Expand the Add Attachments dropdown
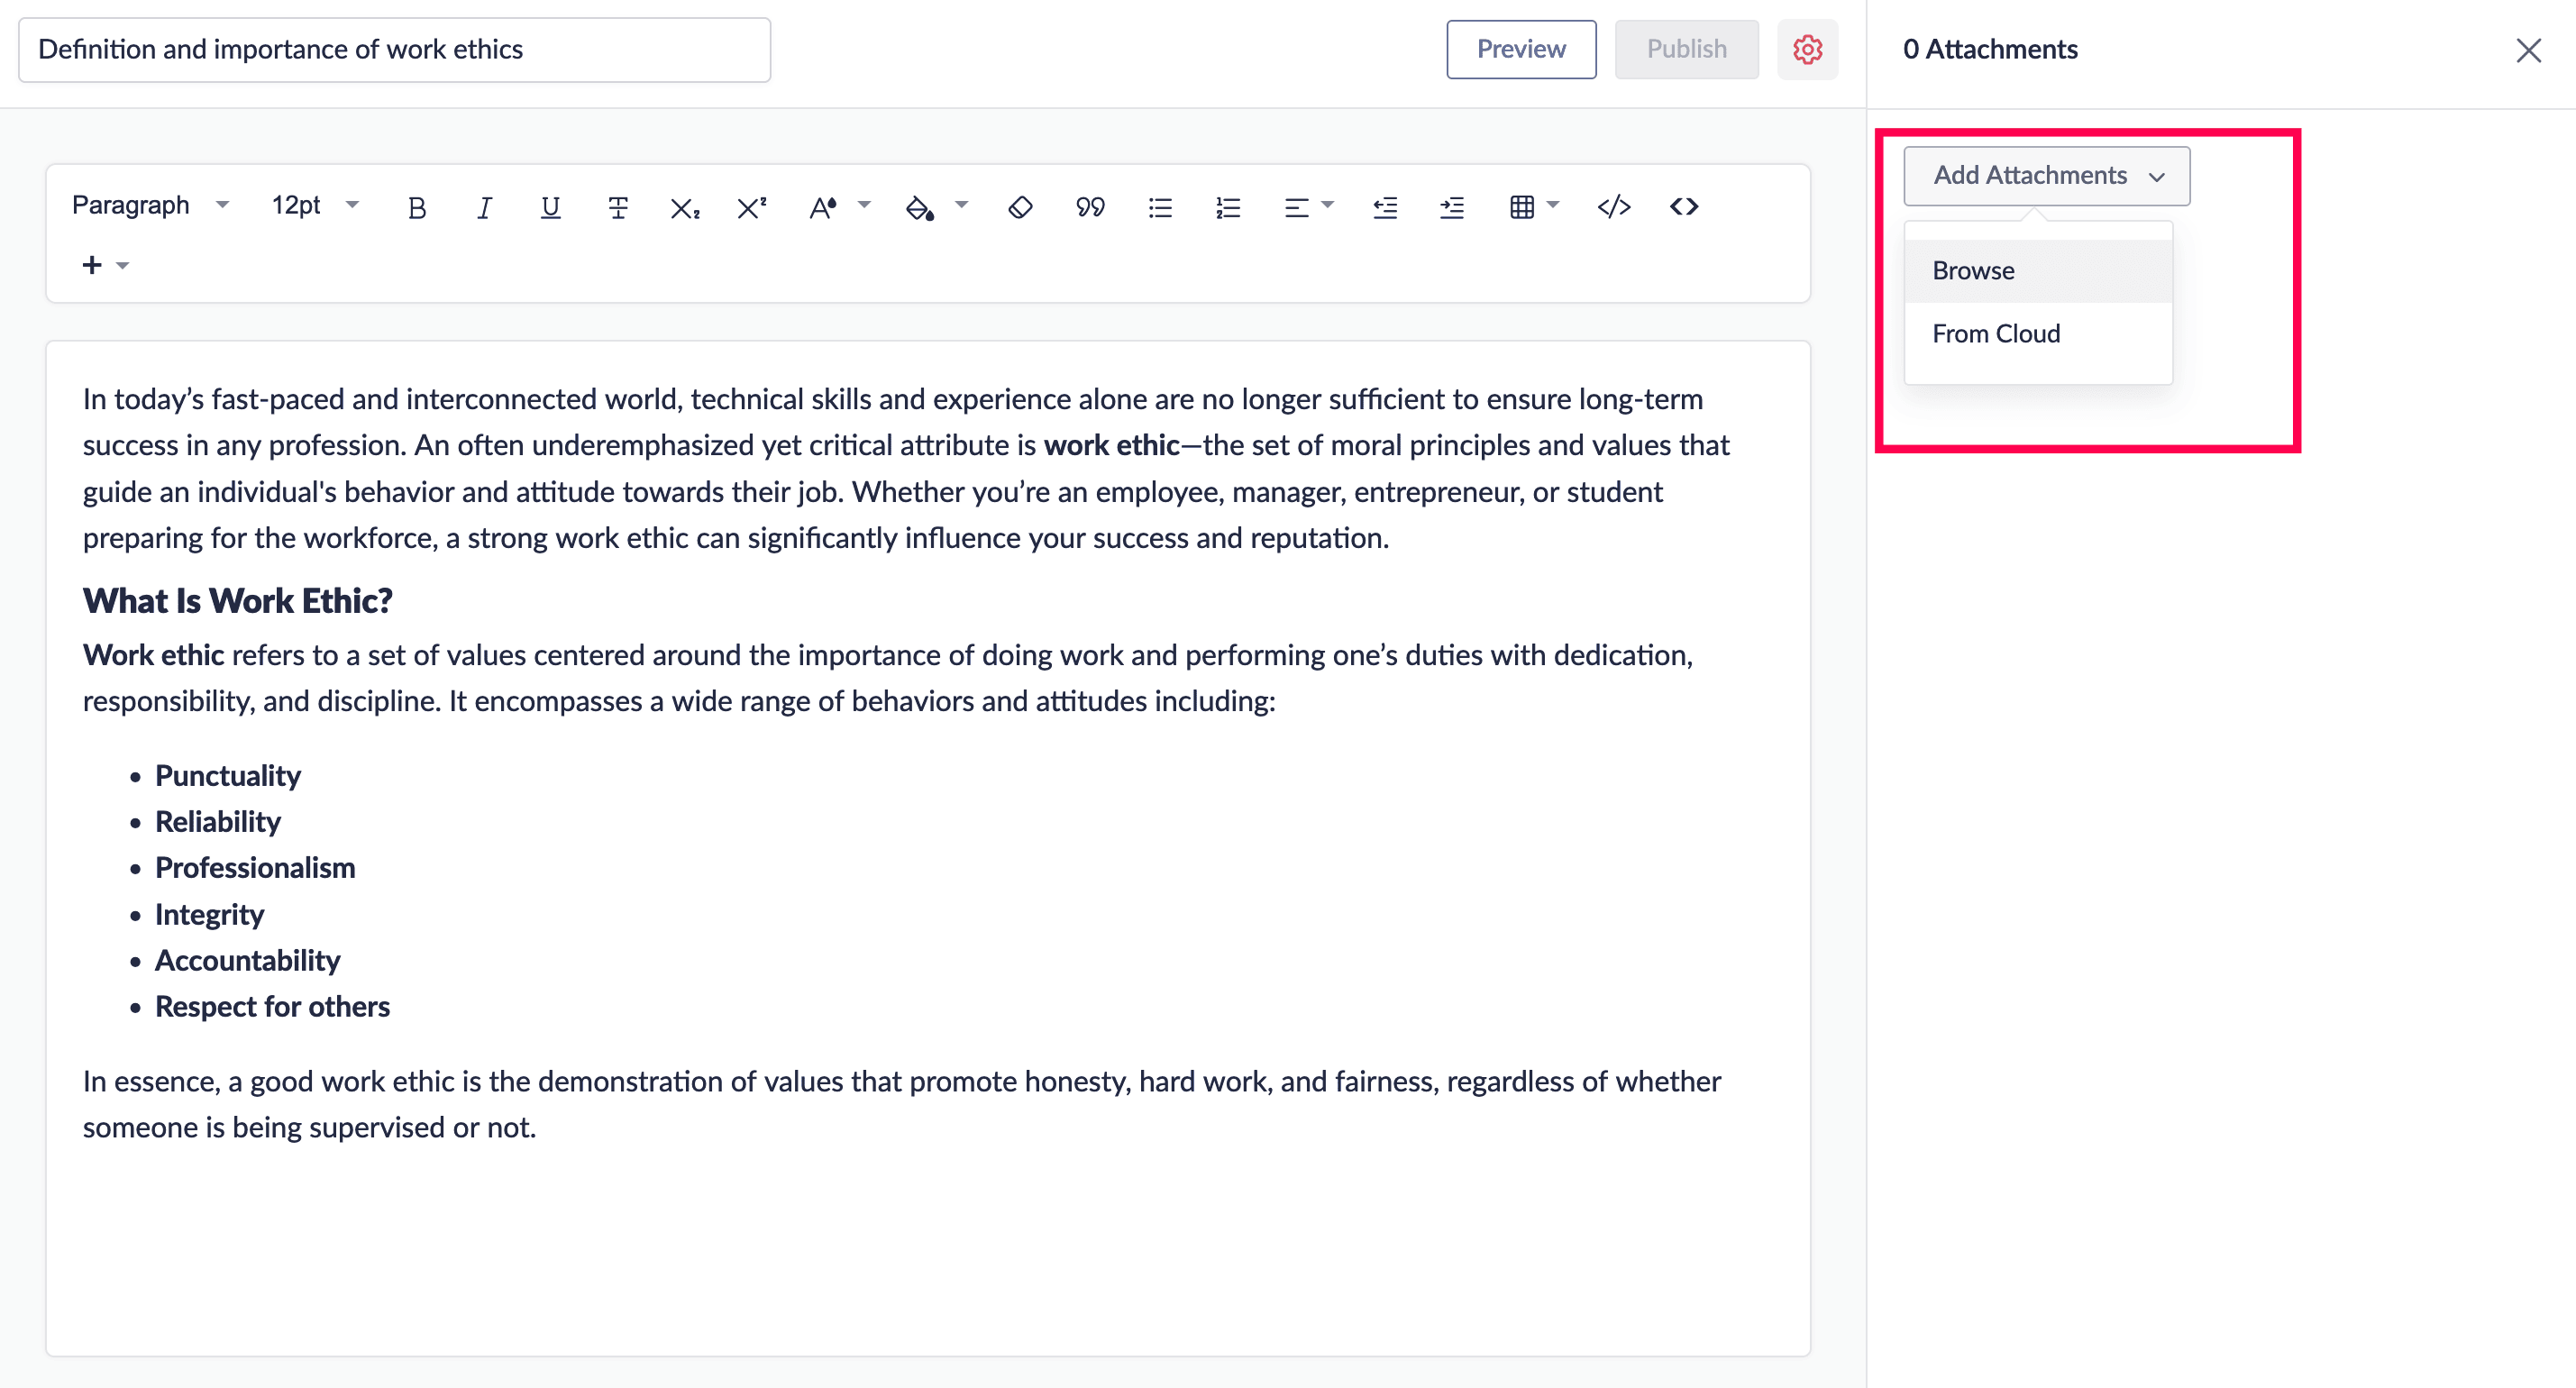This screenshot has width=2576, height=1388. coord(2046,175)
